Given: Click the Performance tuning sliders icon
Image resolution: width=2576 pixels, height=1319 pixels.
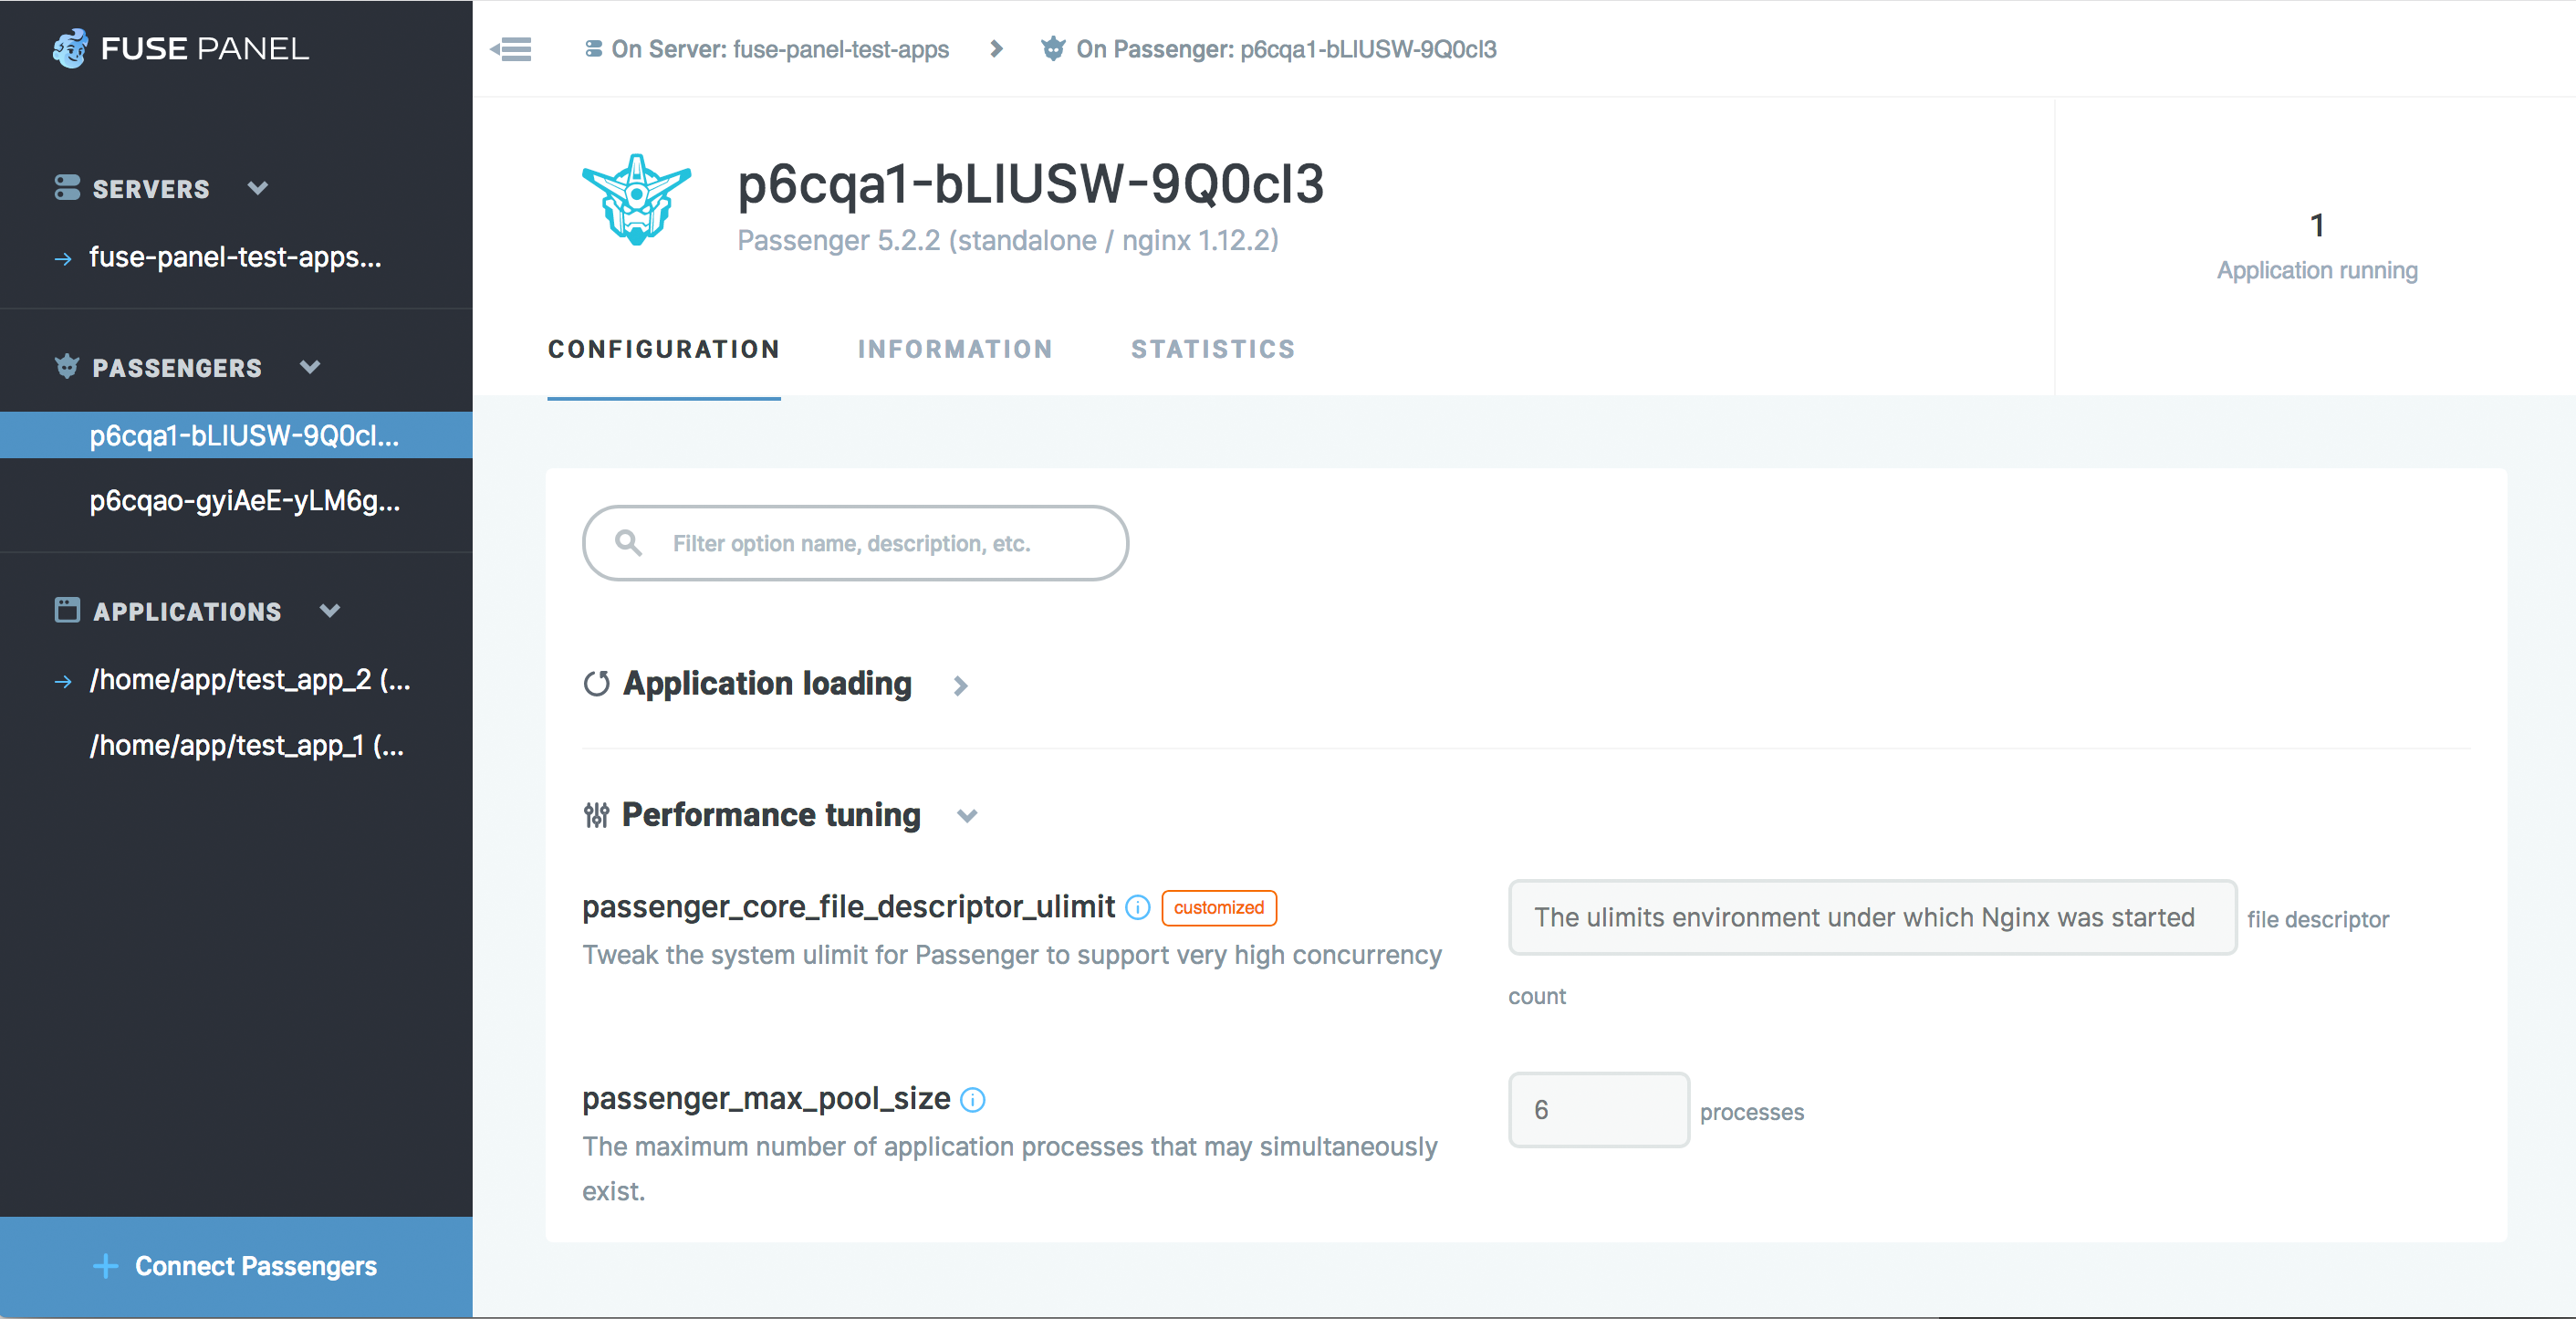Looking at the screenshot, I should click(x=596, y=815).
